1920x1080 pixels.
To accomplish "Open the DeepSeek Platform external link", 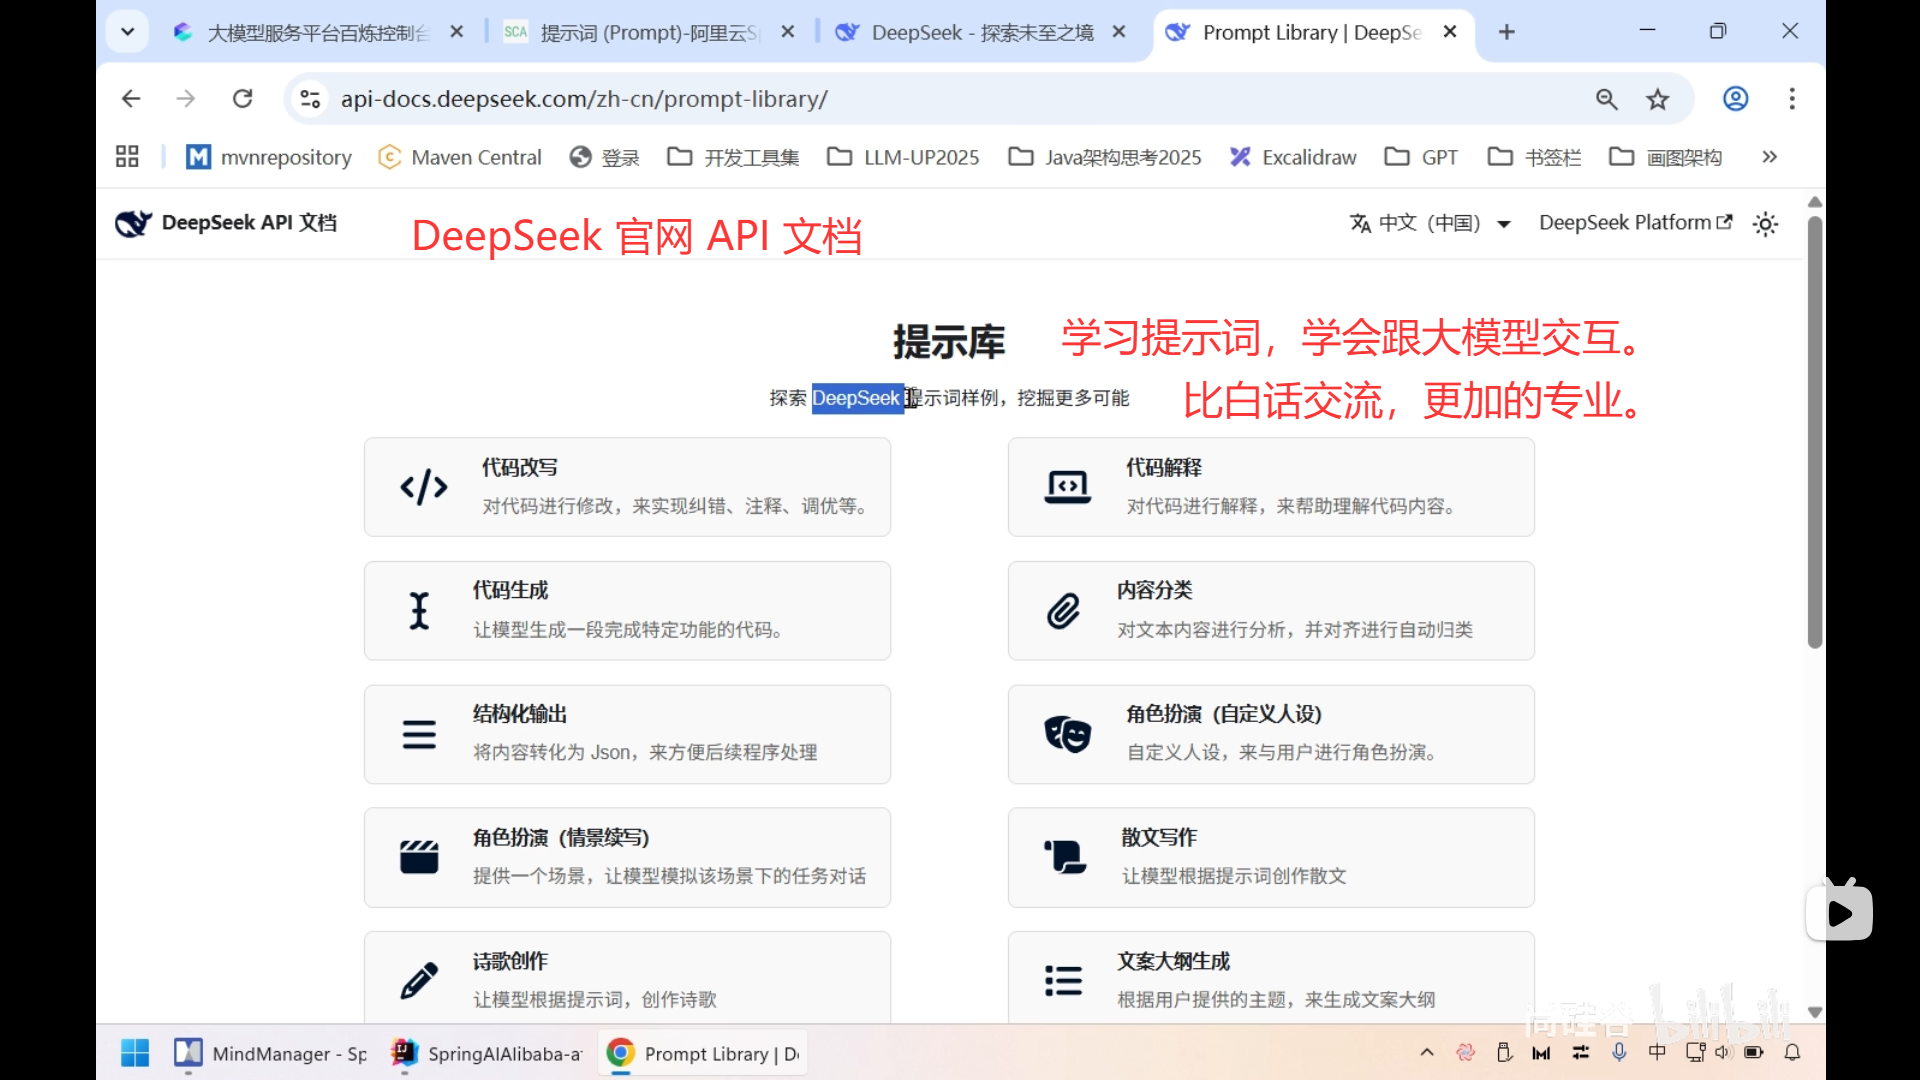I will (x=1635, y=223).
